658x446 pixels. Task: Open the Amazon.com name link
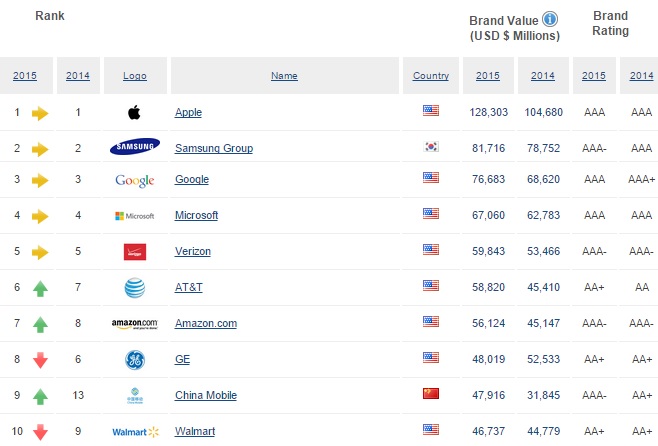click(205, 323)
